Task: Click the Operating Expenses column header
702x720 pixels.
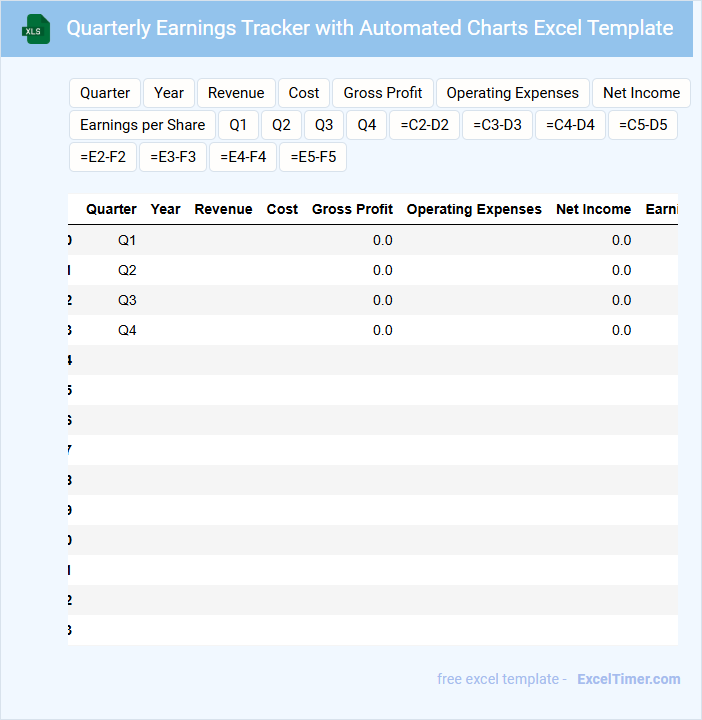Action: (x=474, y=209)
